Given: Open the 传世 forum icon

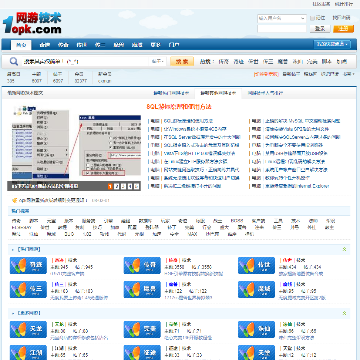Looking at the screenshot, I should [256, 265].
